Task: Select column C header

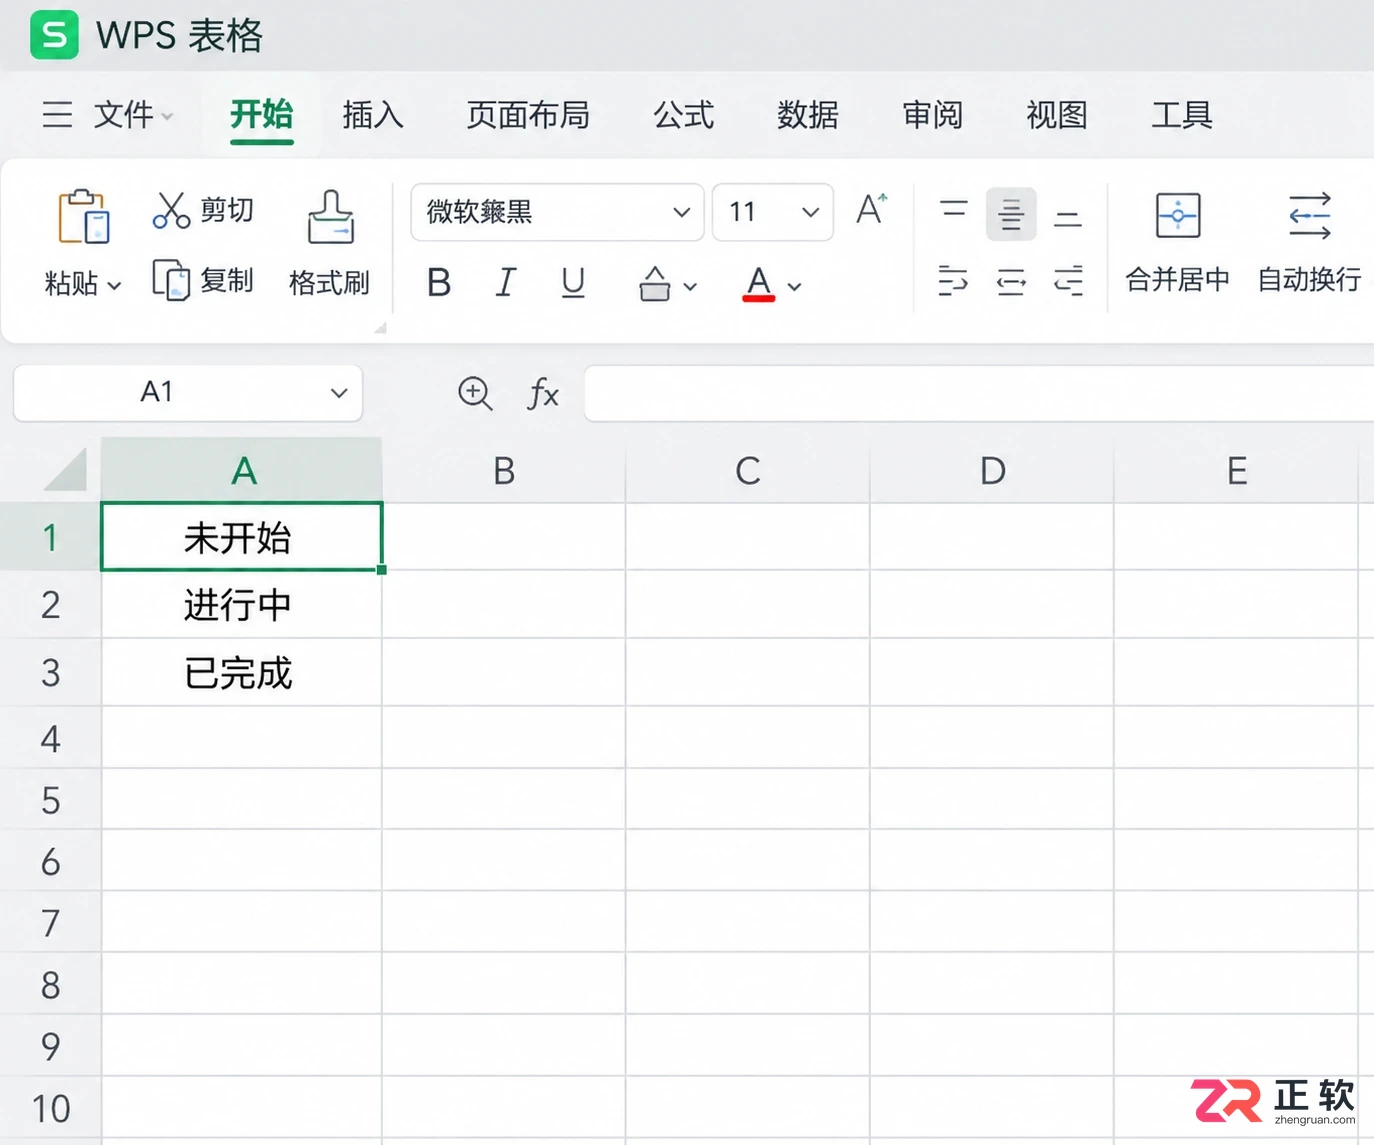Action: click(x=748, y=470)
